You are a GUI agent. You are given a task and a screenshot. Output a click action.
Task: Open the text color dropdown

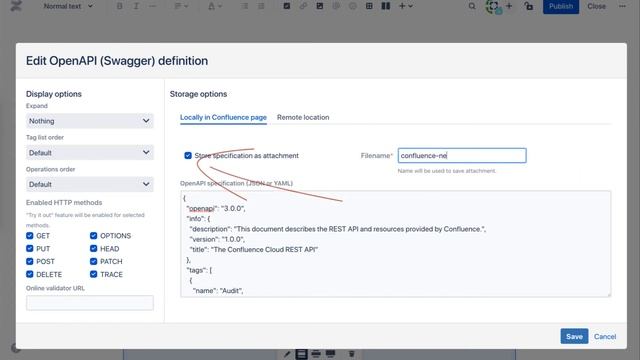tap(215, 6)
